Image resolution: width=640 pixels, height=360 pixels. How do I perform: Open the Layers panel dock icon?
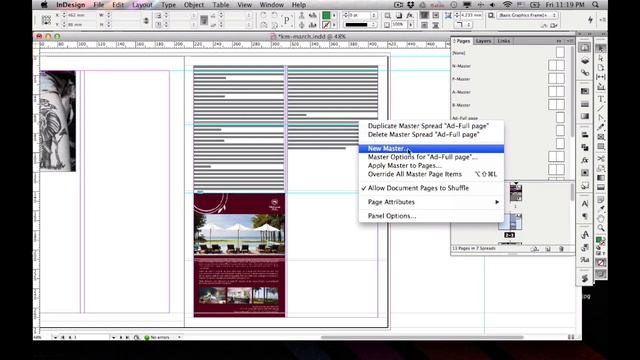[x=585, y=60]
